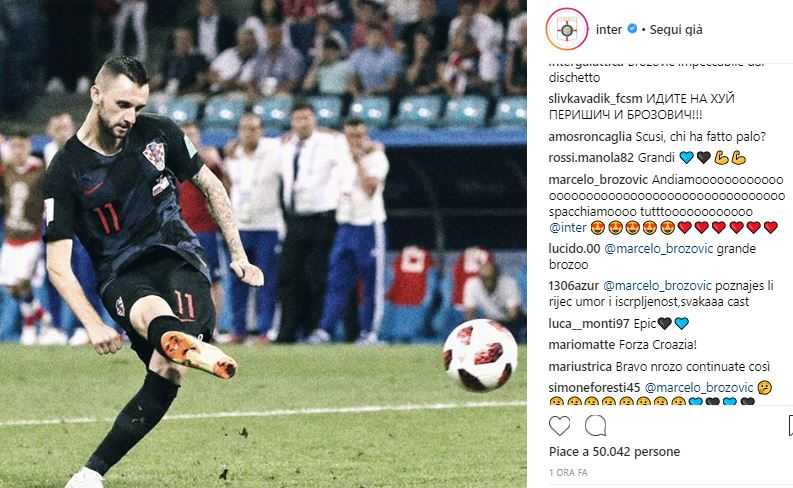Click the heart like icon

pyautogui.click(x=559, y=426)
